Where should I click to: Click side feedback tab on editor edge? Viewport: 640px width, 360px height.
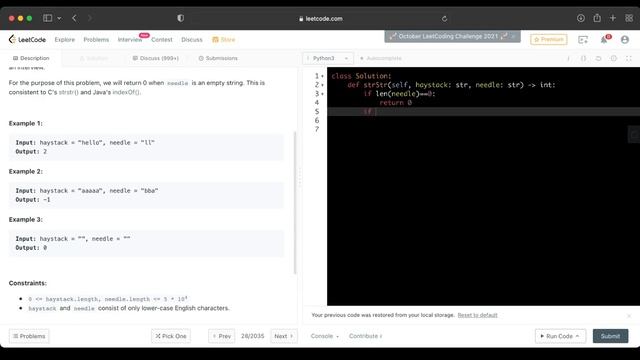(x=634, y=134)
